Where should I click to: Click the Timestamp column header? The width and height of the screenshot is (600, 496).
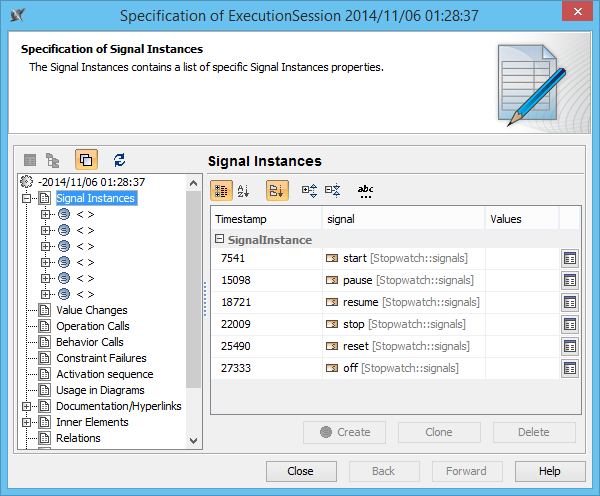pos(241,219)
